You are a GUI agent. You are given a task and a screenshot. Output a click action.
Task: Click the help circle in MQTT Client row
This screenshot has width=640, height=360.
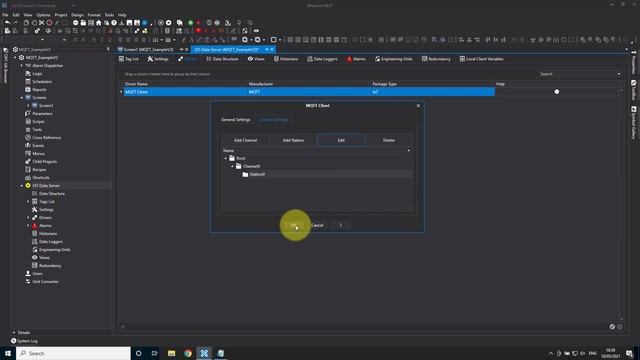click(x=557, y=92)
